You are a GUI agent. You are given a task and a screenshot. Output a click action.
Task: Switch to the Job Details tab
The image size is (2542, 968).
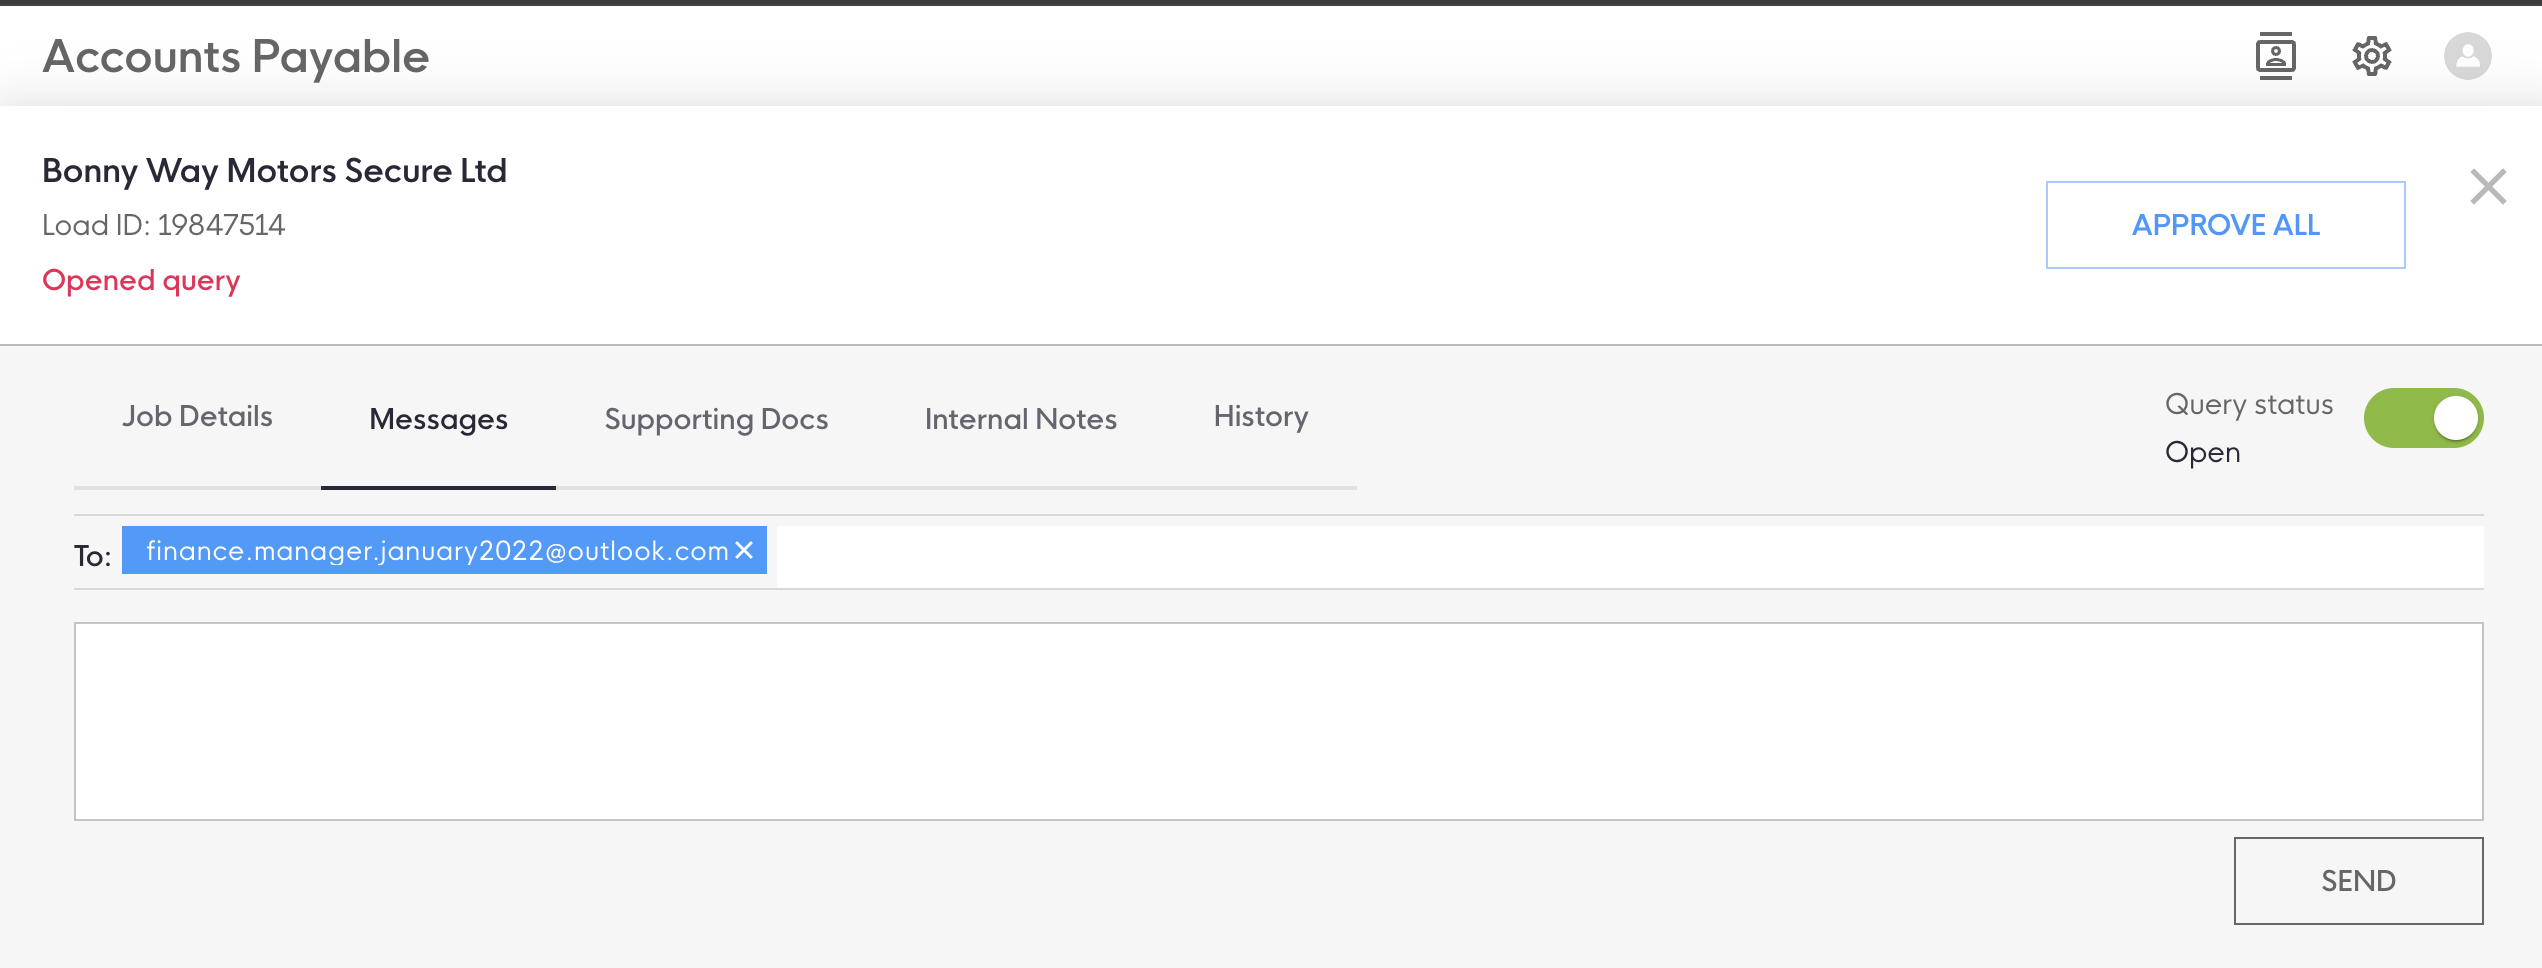coord(197,417)
